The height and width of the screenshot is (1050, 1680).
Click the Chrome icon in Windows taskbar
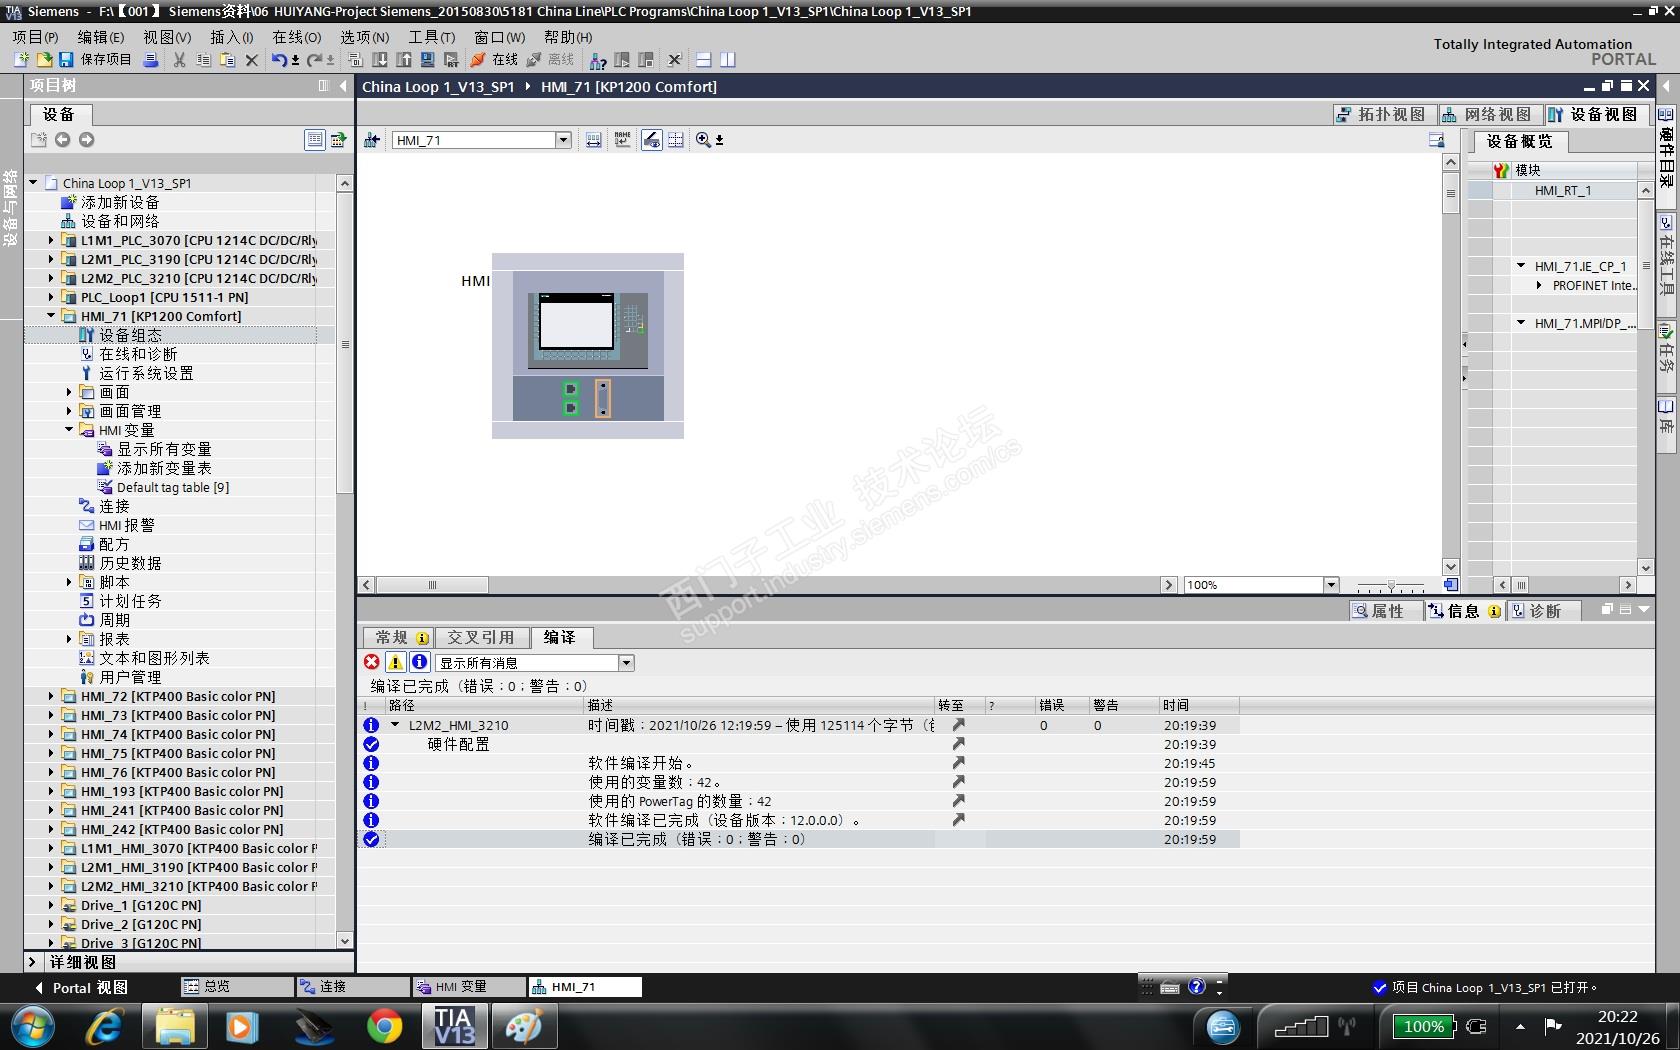pyautogui.click(x=384, y=1027)
